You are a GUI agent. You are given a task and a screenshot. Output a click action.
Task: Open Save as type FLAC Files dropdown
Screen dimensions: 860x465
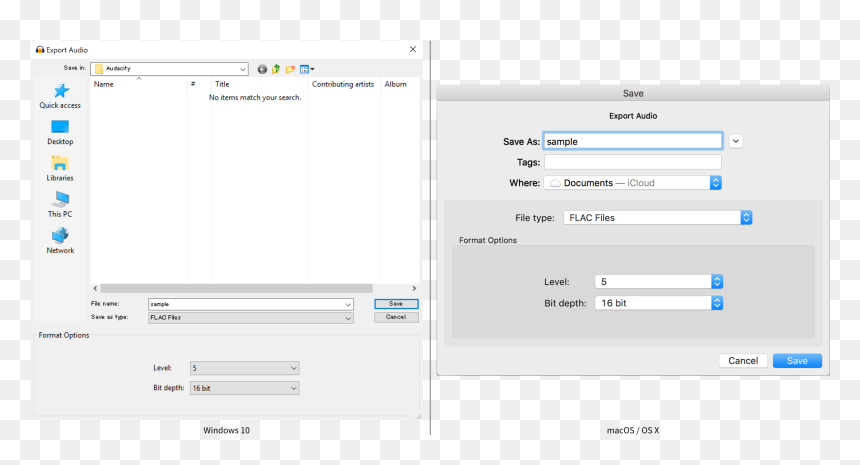348,318
